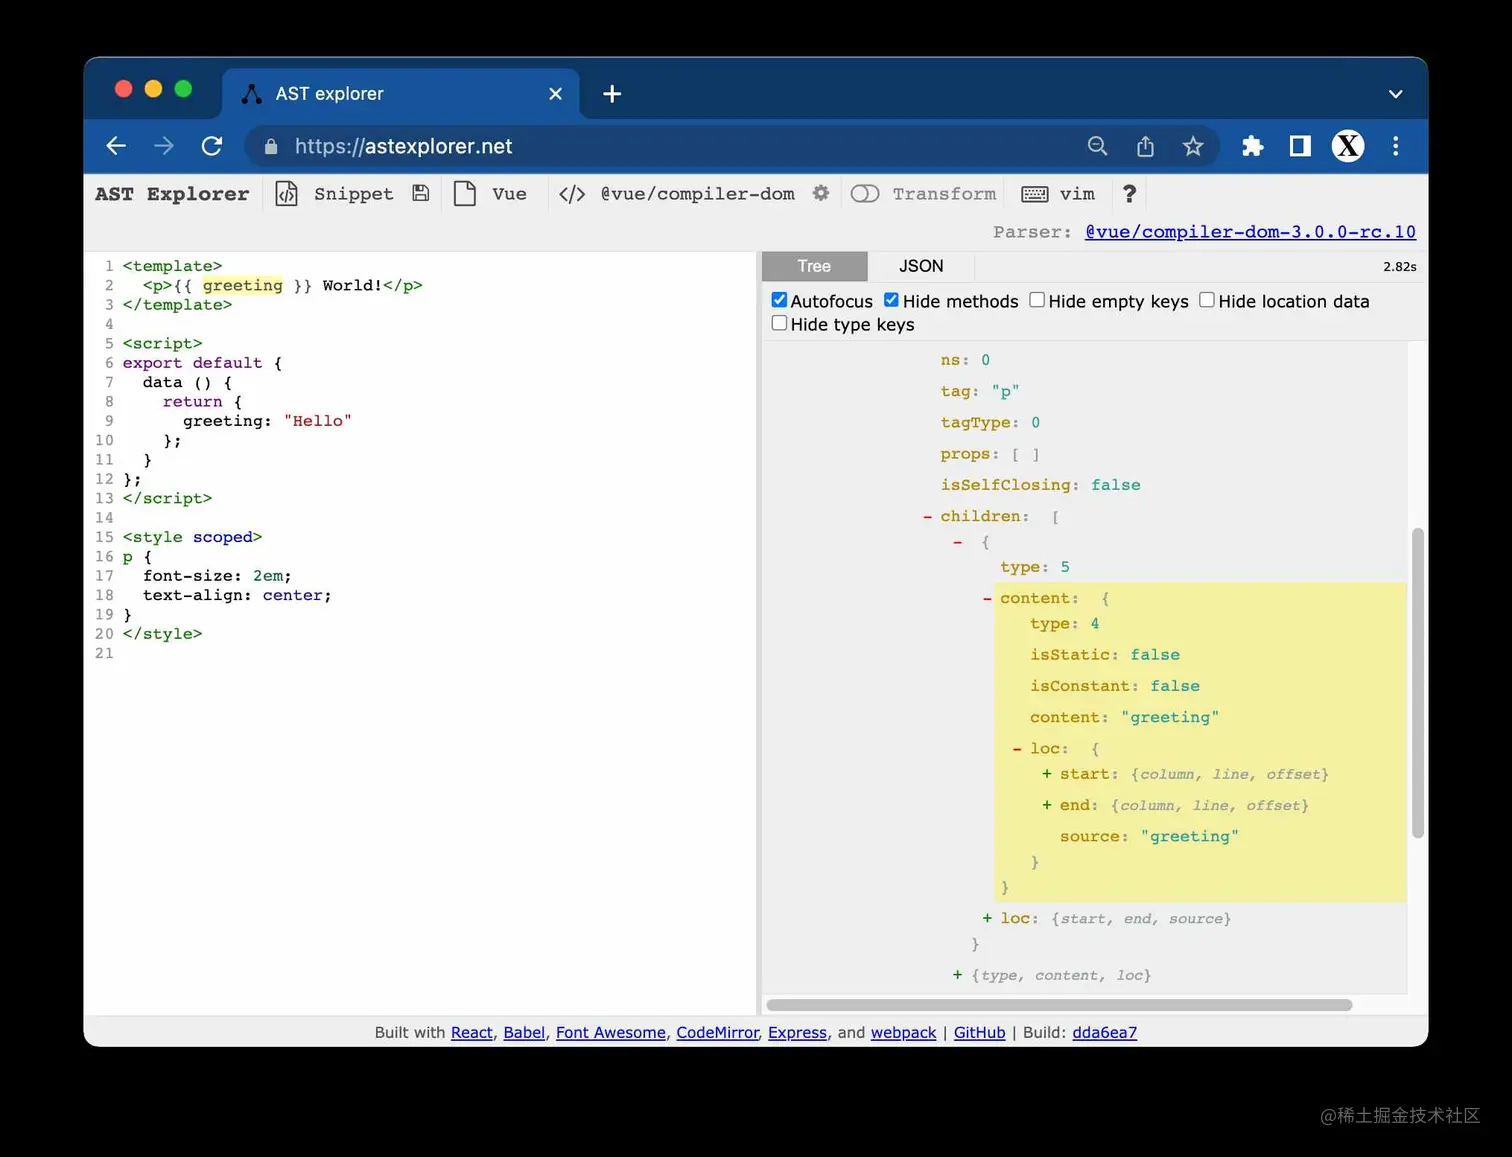The image size is (1512, 1157).
Task: Reload the astexplorer.net page
Action: [212, 146]
